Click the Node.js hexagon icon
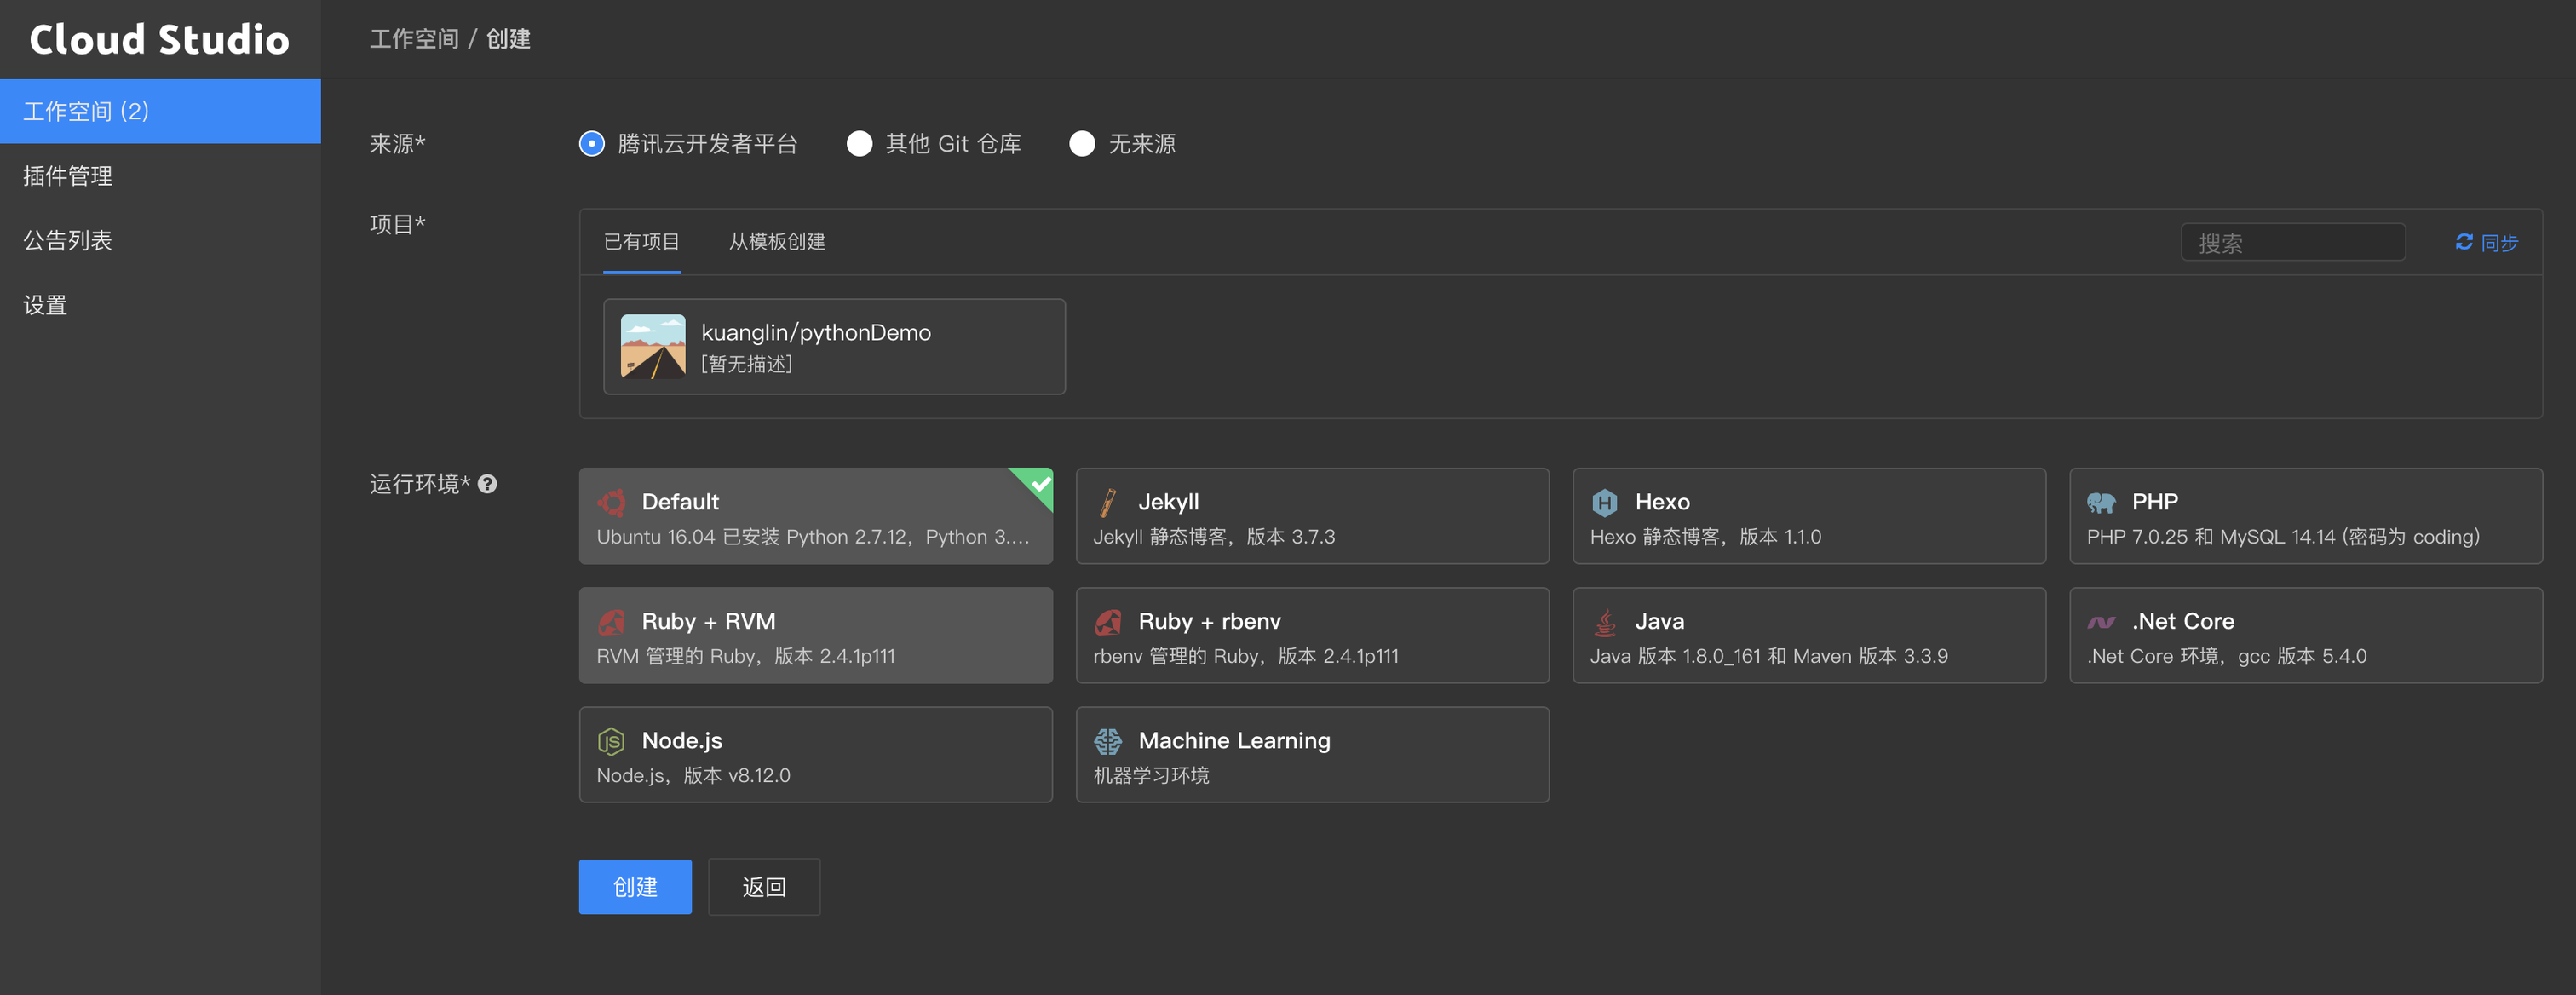 (x=610, y=741)
